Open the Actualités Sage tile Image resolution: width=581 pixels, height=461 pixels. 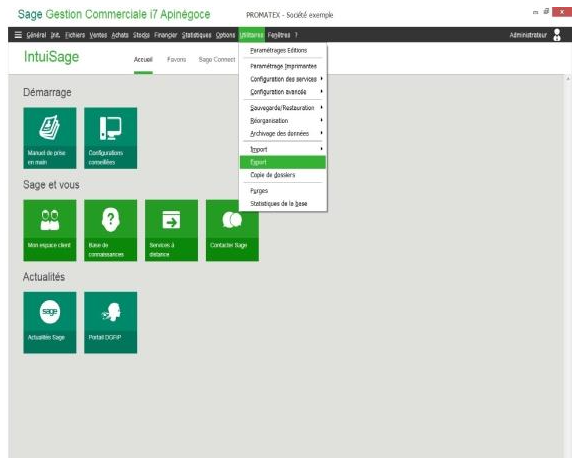point(50,322)
